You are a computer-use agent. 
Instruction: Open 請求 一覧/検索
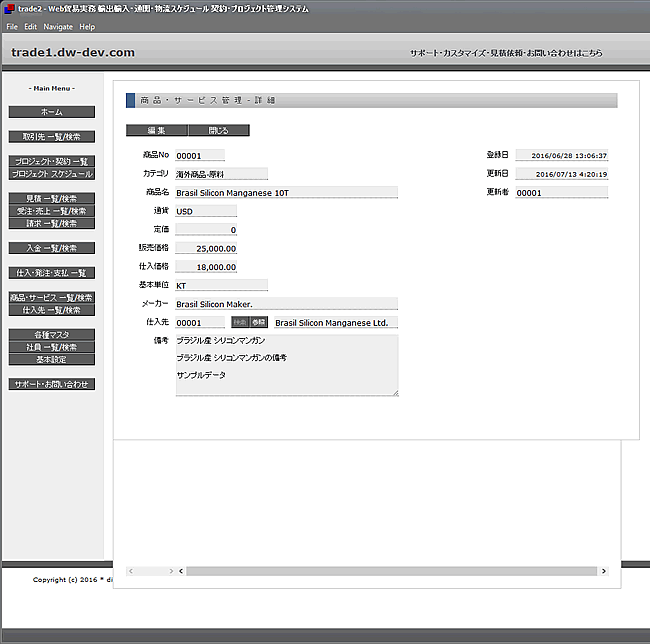coord(52,223)
